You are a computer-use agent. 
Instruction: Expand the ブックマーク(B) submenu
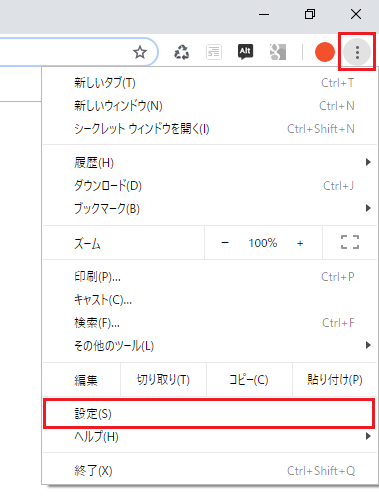coord(210,209)
